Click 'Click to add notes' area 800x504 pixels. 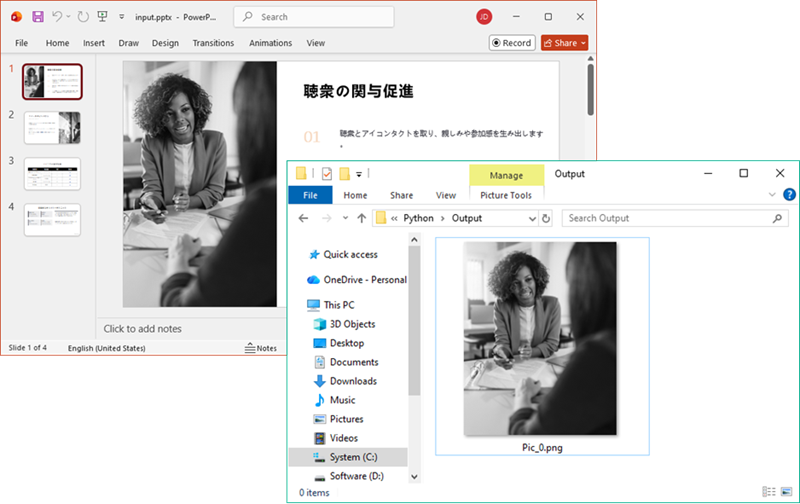coord(142,329)
